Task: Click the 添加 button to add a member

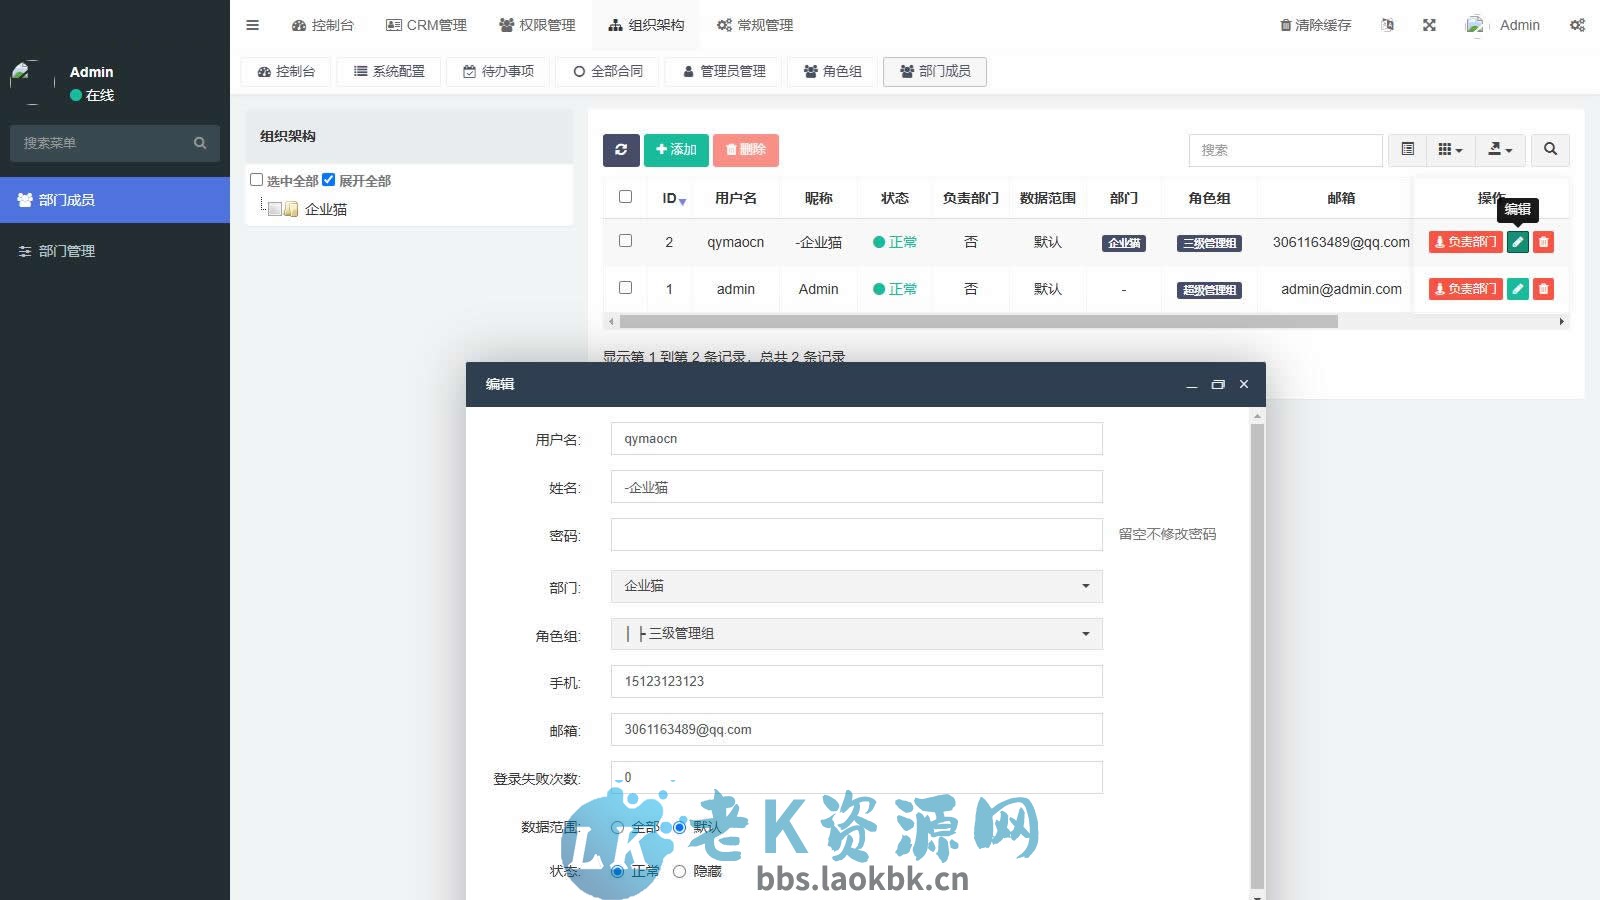Action: tap(676, 150)
